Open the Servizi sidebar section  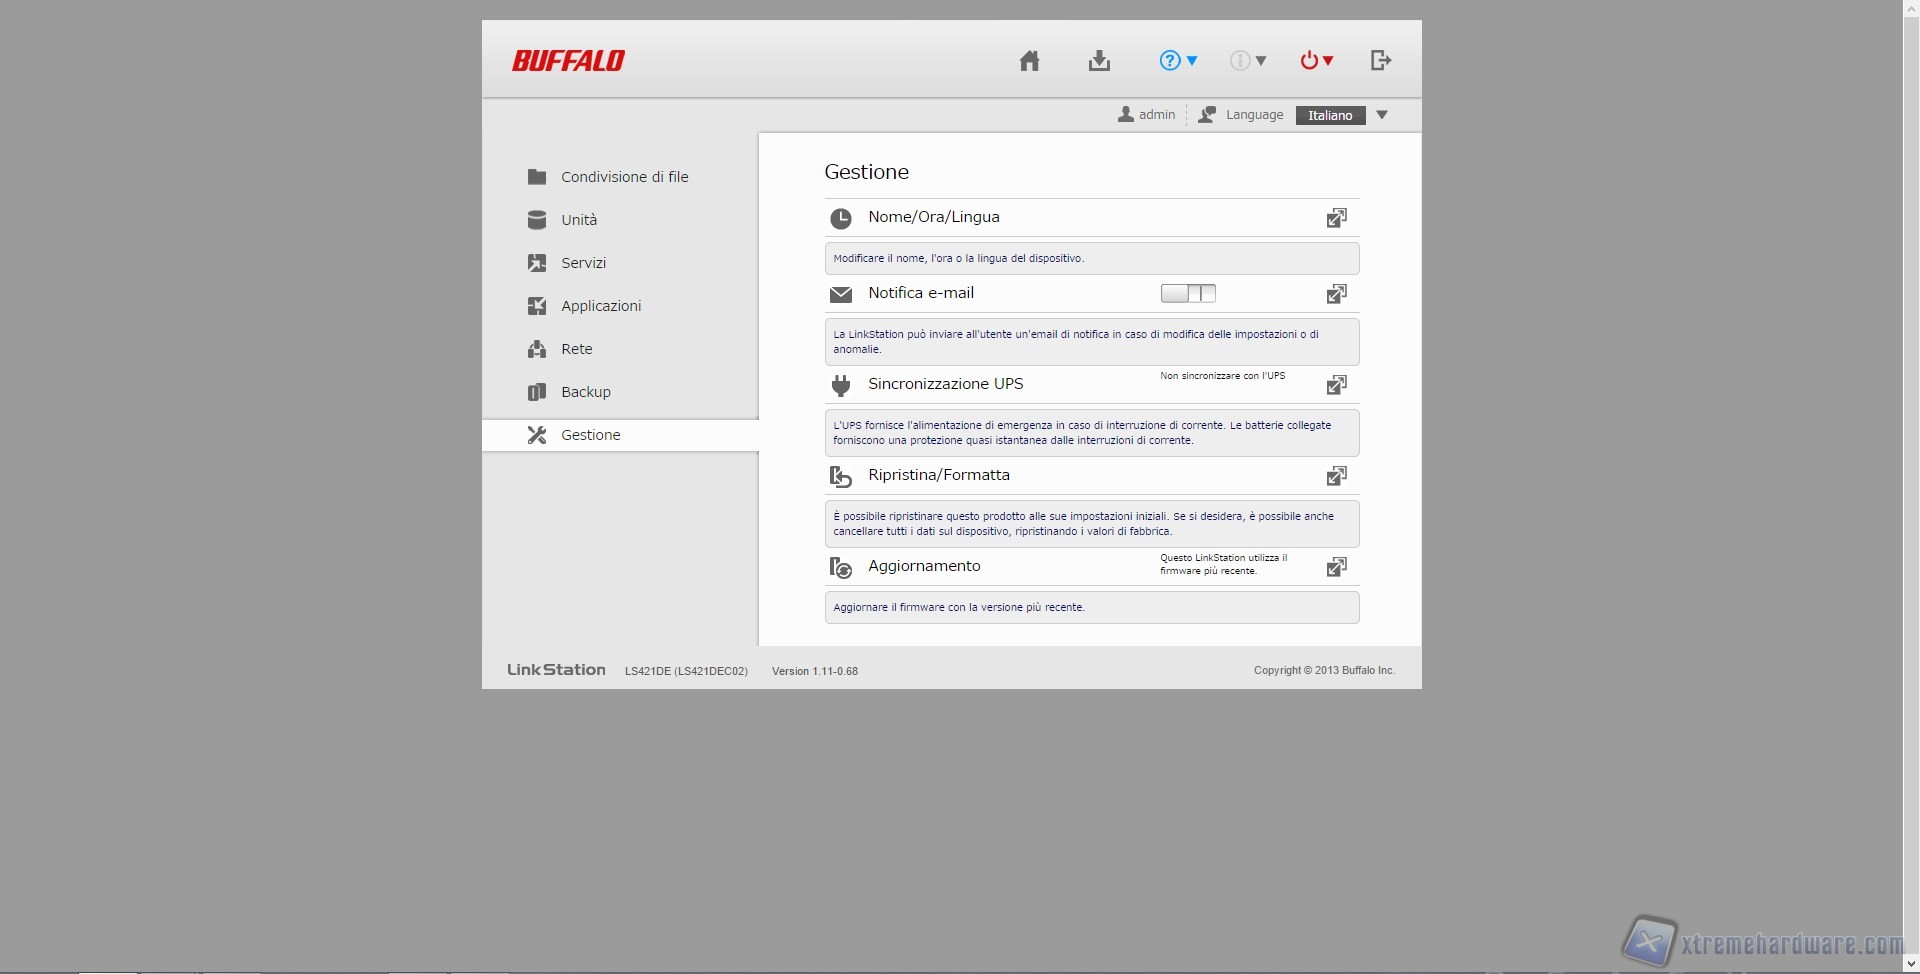(583, 263)
